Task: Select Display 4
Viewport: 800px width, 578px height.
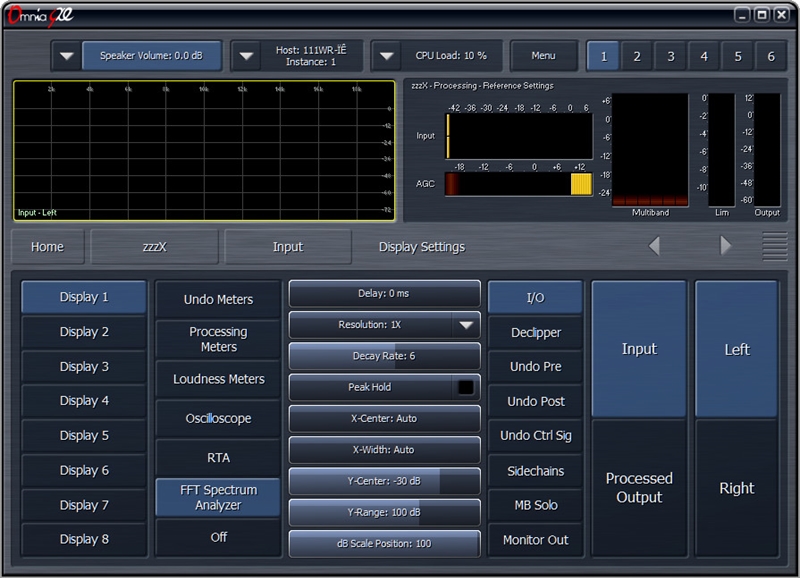Action: [x=84, y=401]
